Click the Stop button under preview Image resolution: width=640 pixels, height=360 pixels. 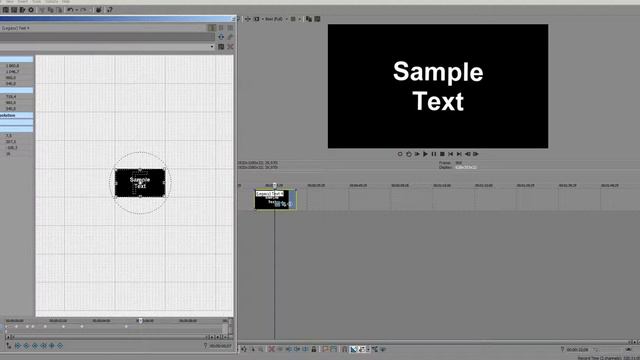[442, 154]
